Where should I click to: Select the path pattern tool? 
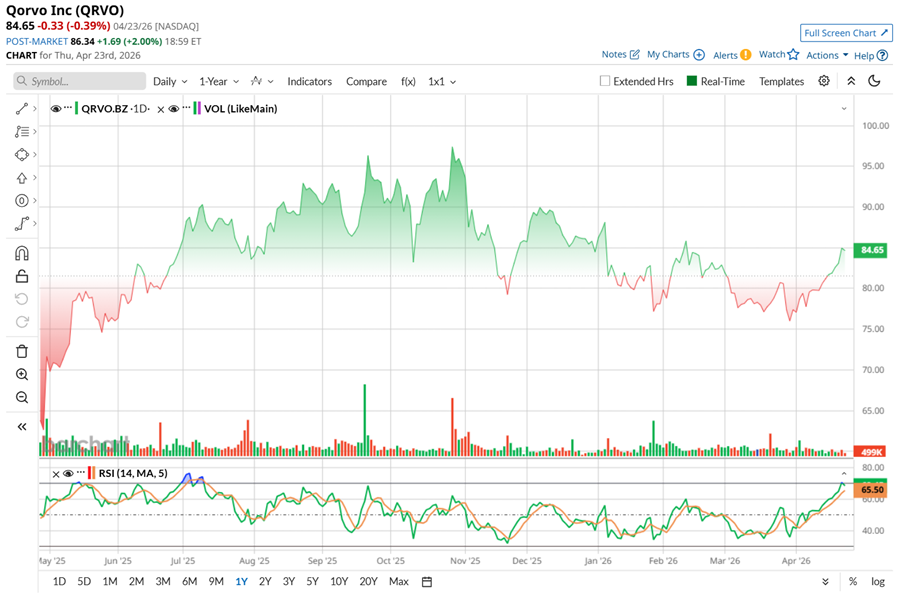(x=22, y=224)
